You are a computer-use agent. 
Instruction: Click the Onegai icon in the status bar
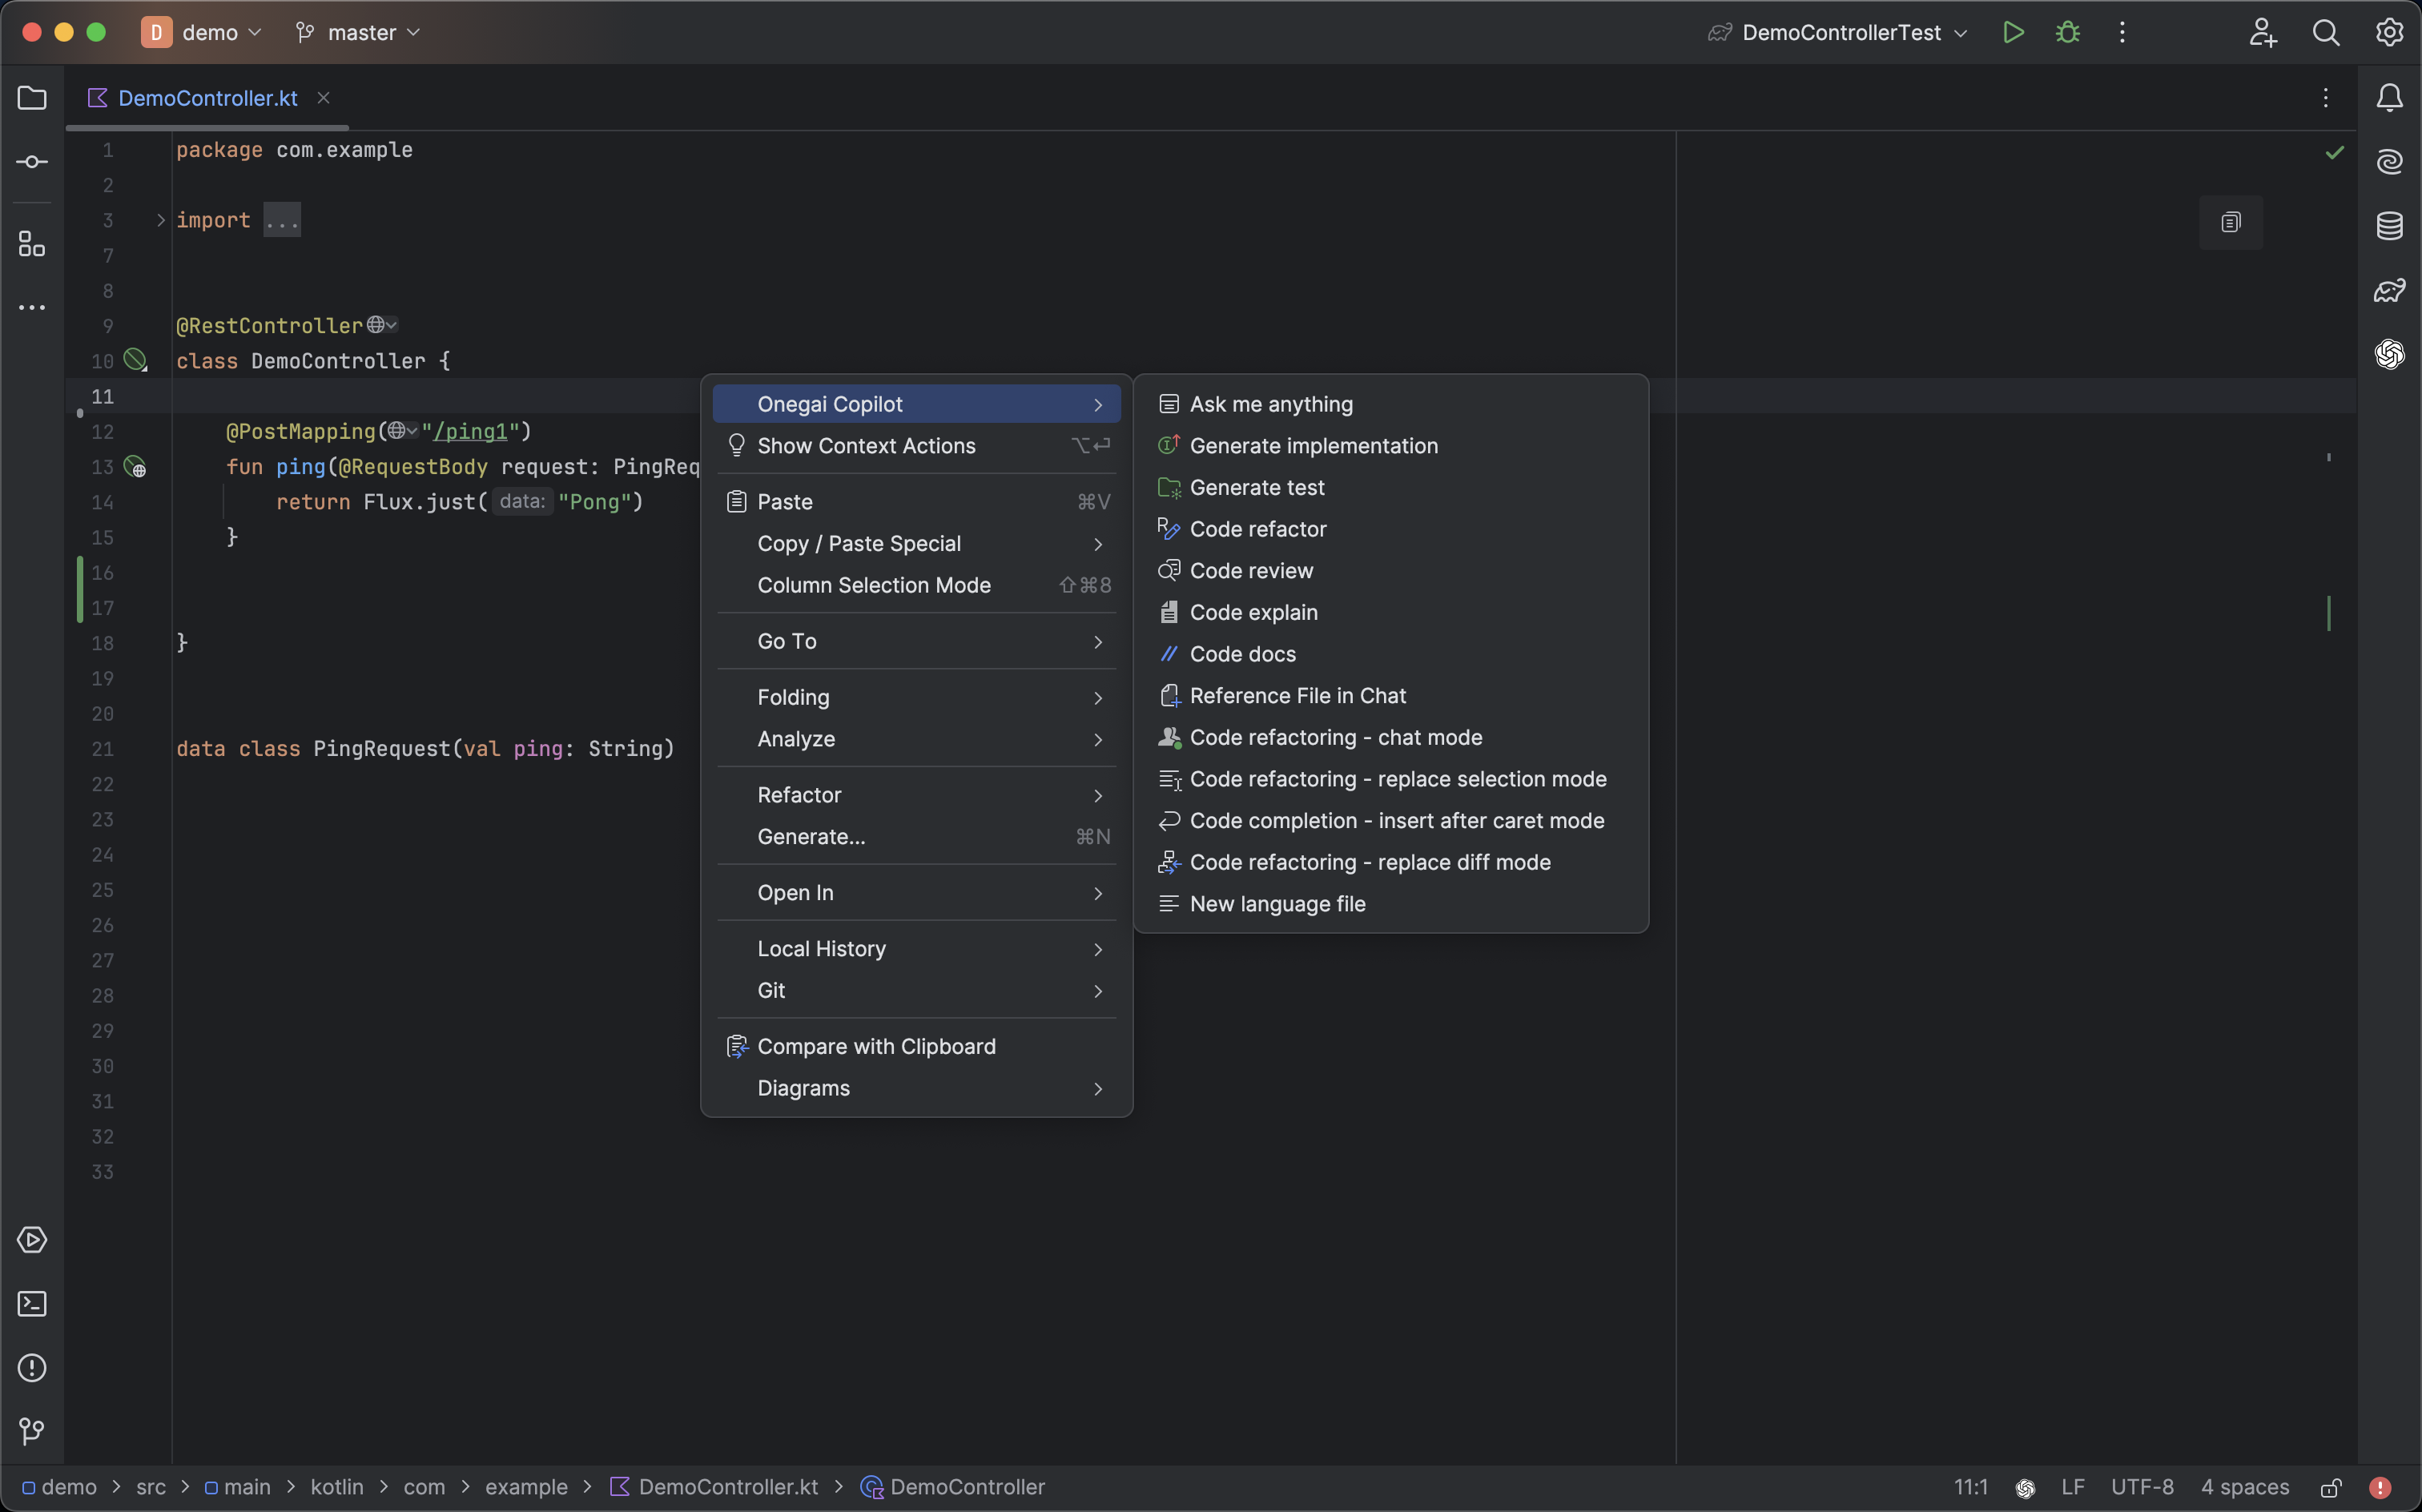point(2025,1488)
